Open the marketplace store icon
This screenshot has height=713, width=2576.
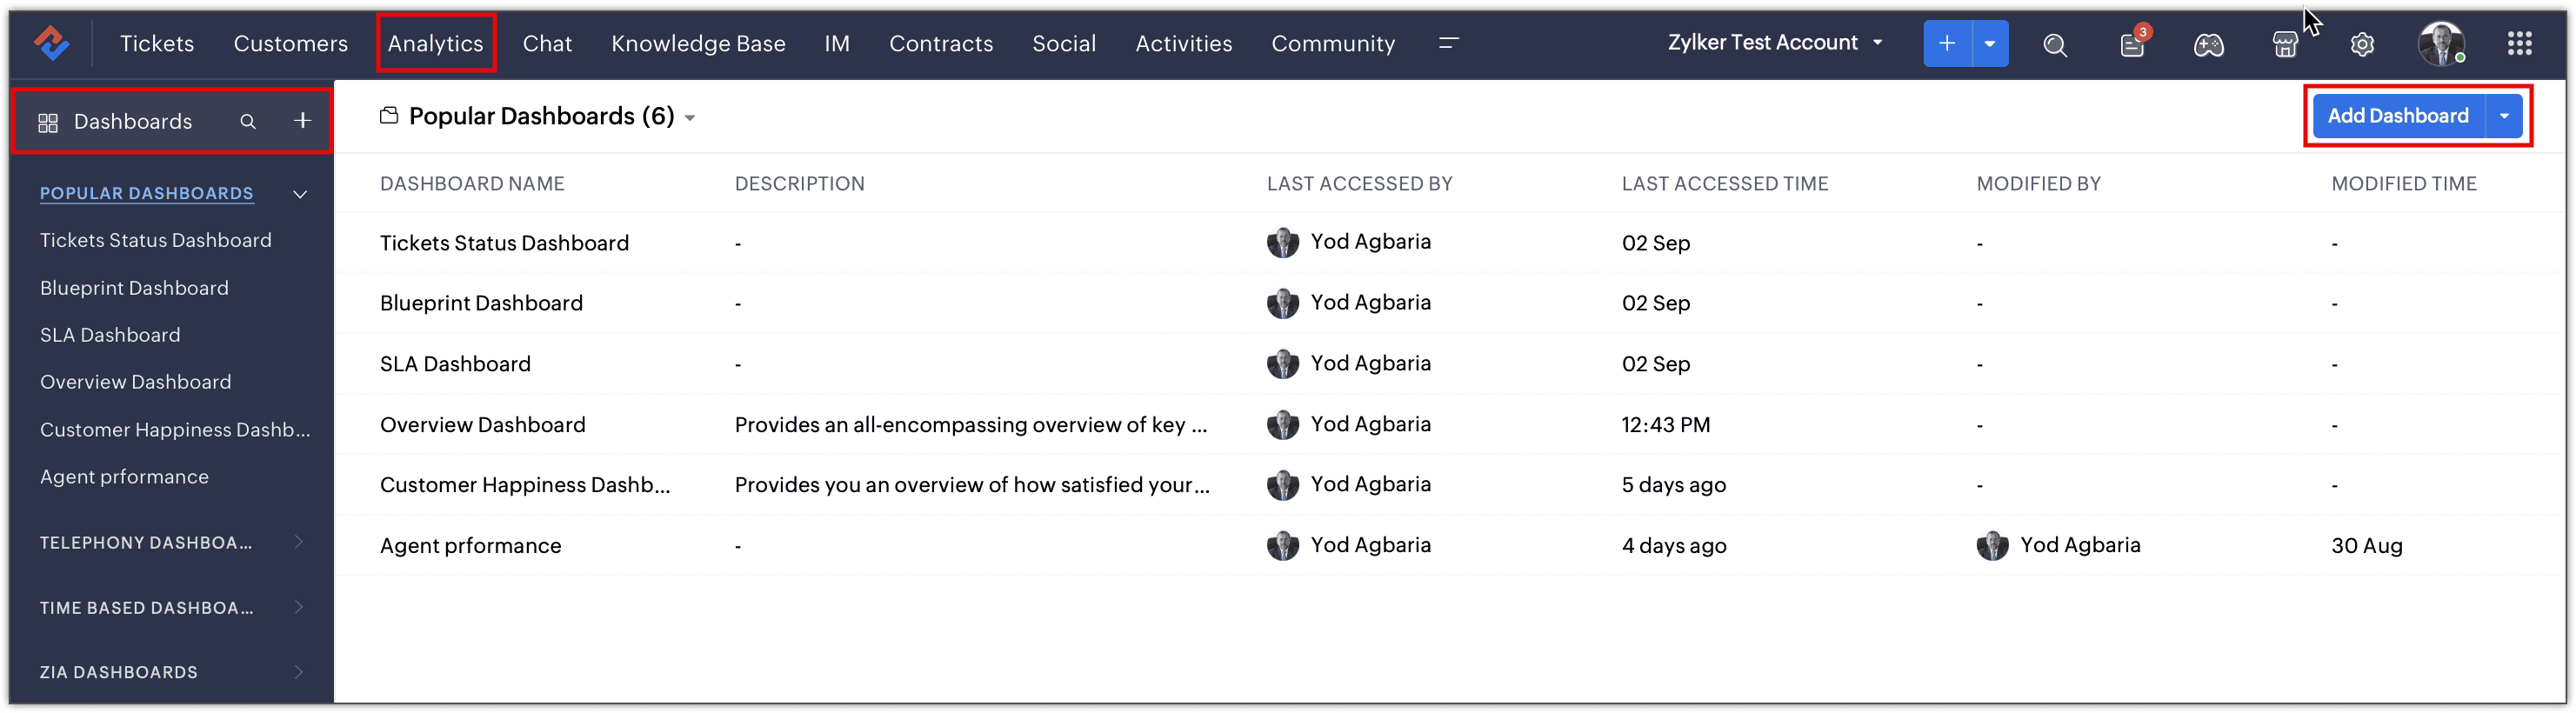point(2285,44)
